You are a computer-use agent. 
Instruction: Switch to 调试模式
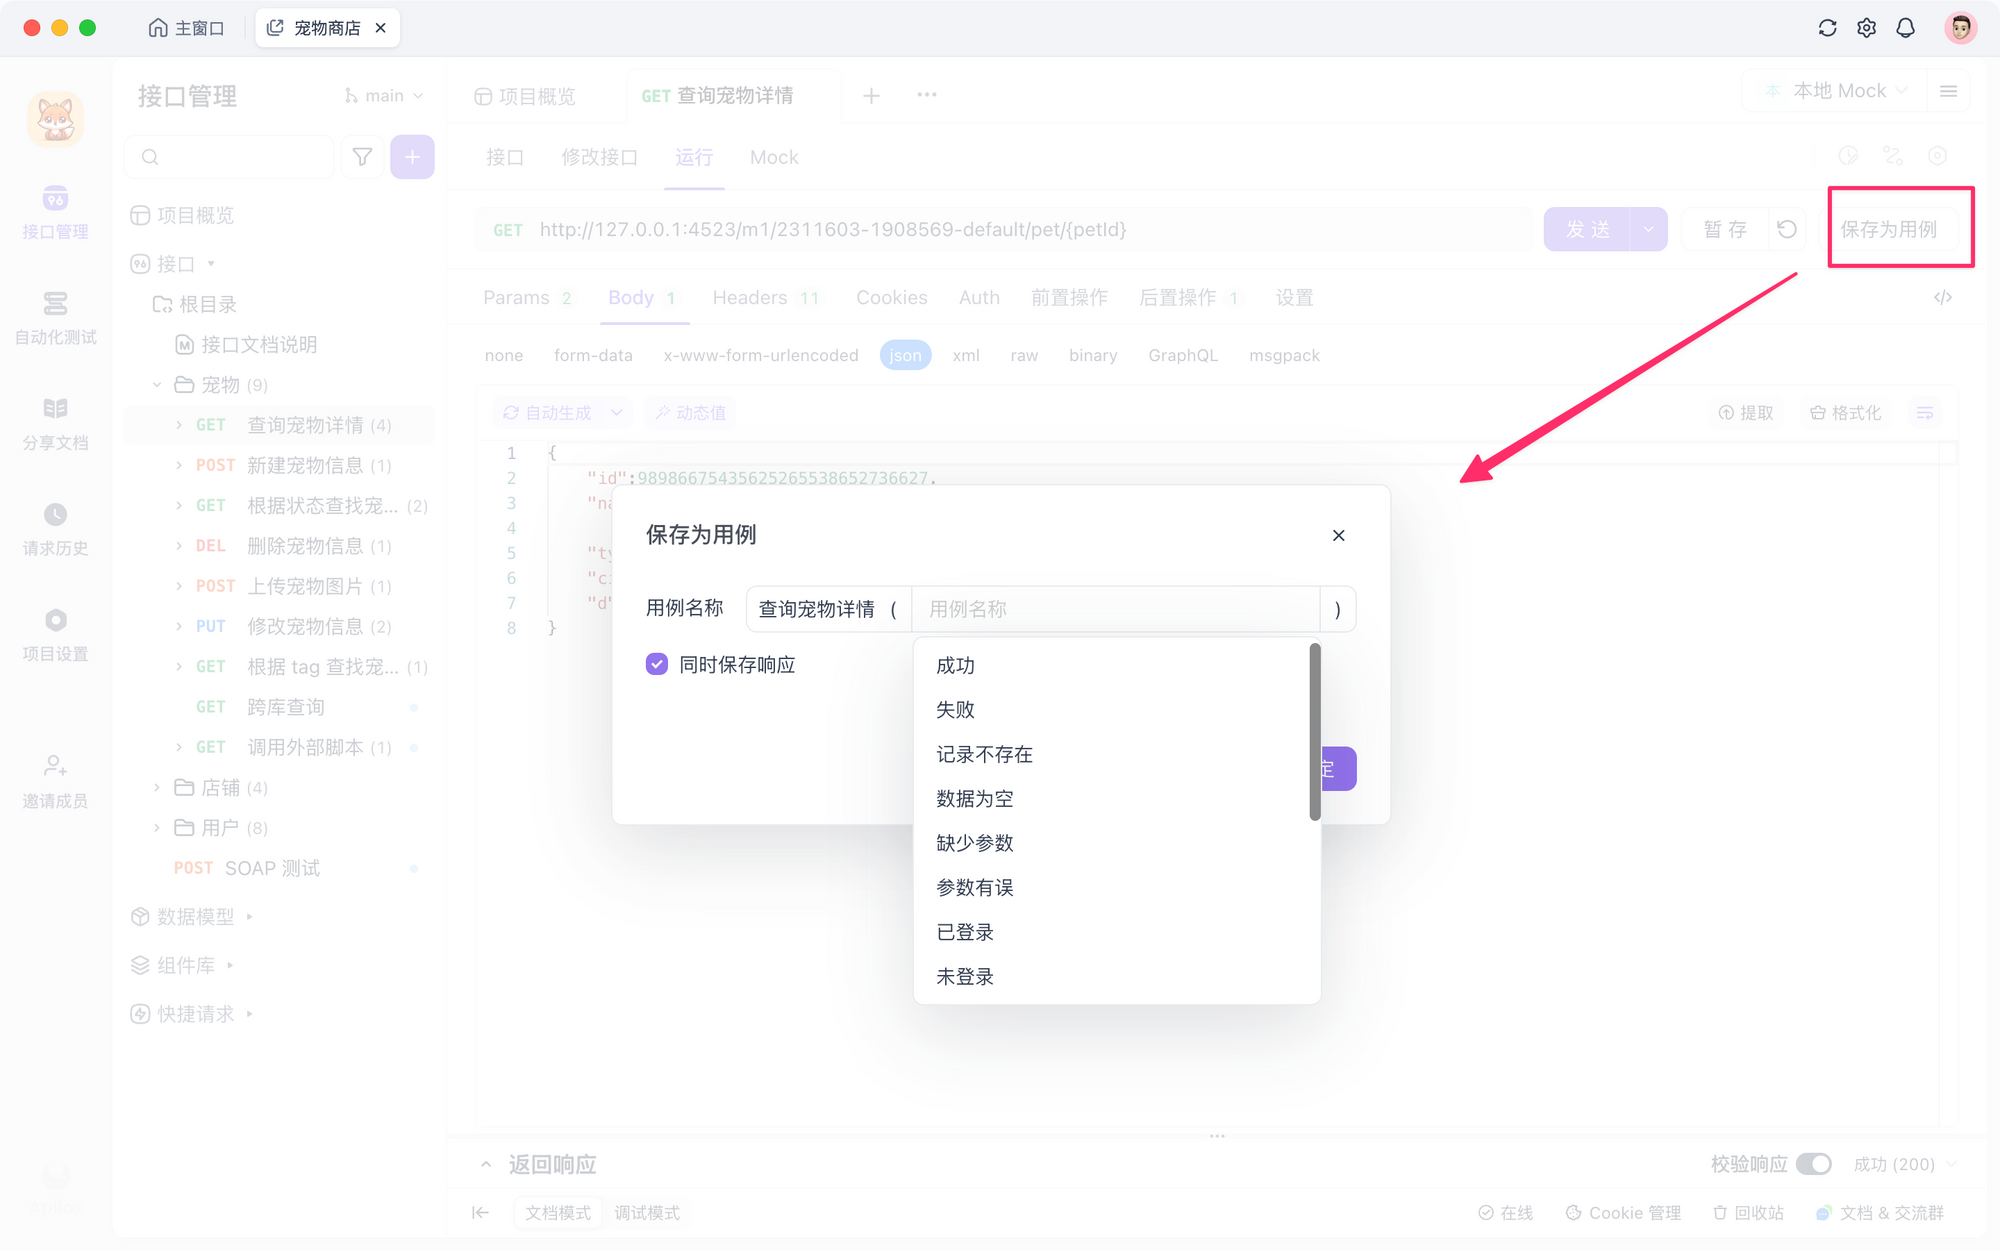pos(647,1213)
